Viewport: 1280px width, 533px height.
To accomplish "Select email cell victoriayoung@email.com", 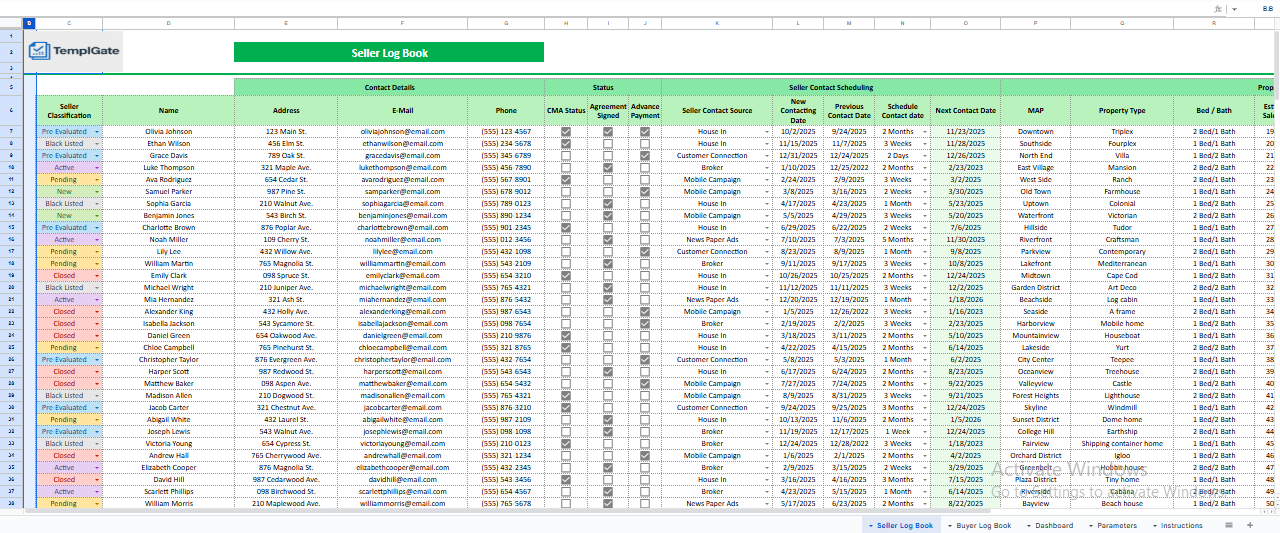I will tap(402, 443).
